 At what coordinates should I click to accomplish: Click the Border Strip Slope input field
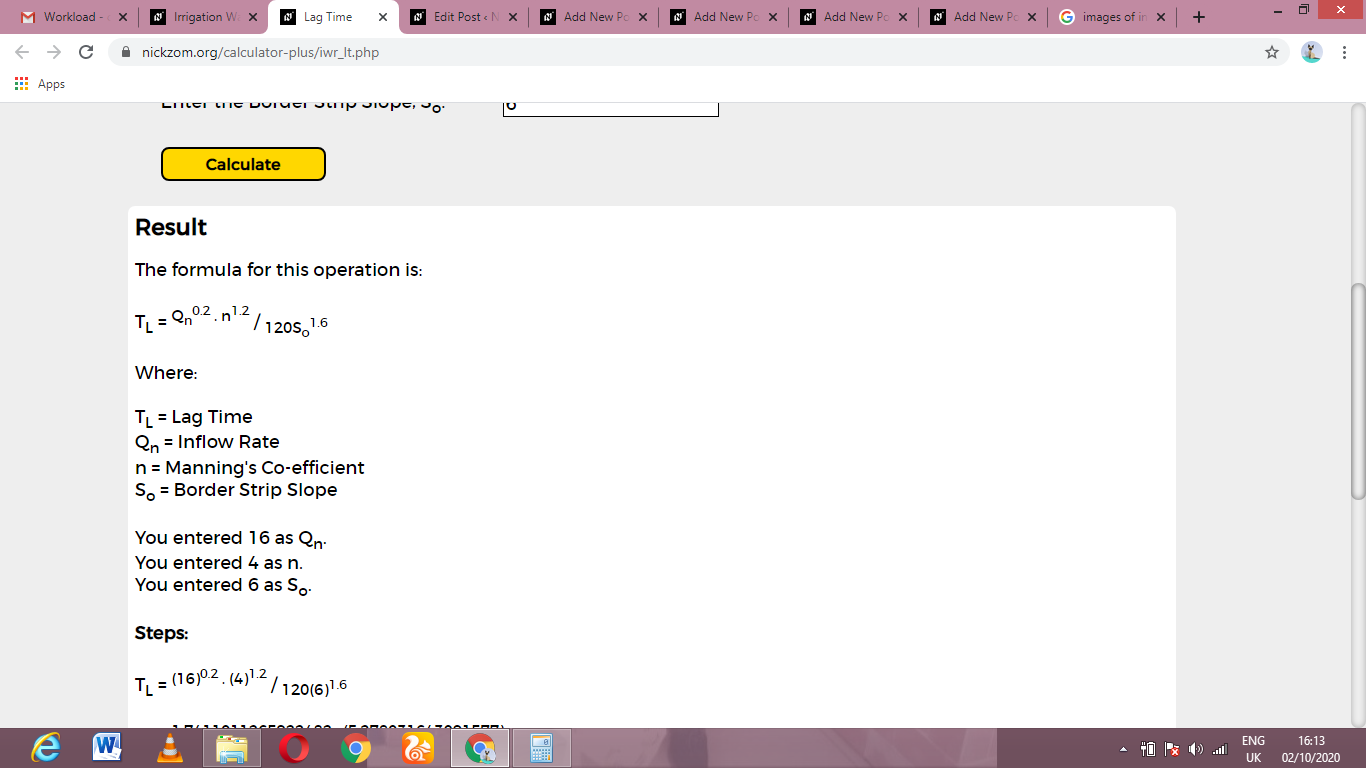[611, 108]
